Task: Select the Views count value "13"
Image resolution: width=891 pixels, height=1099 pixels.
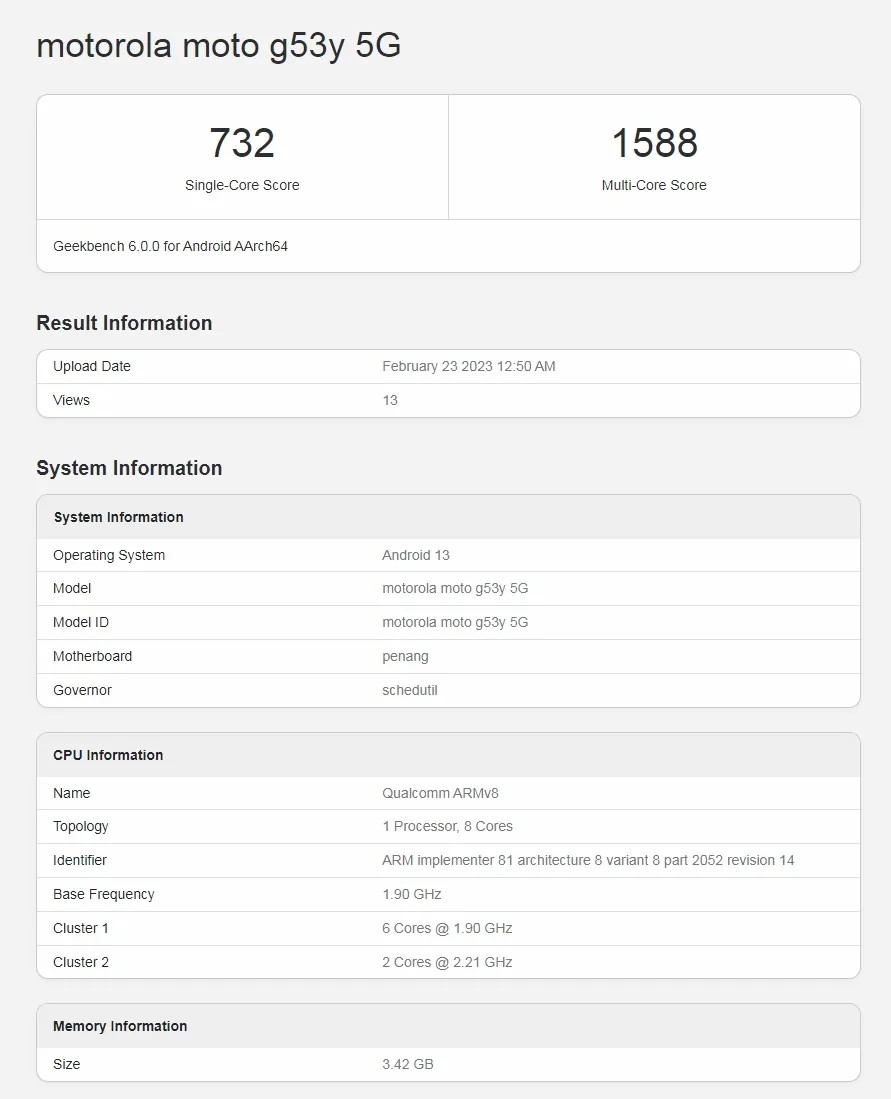Action: click(390, 400)
